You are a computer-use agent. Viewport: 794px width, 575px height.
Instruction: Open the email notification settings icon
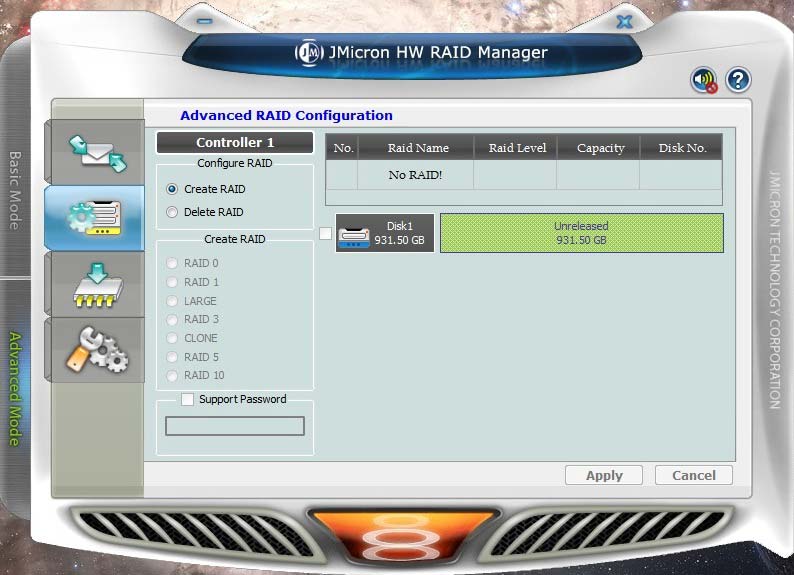point(96,150)
